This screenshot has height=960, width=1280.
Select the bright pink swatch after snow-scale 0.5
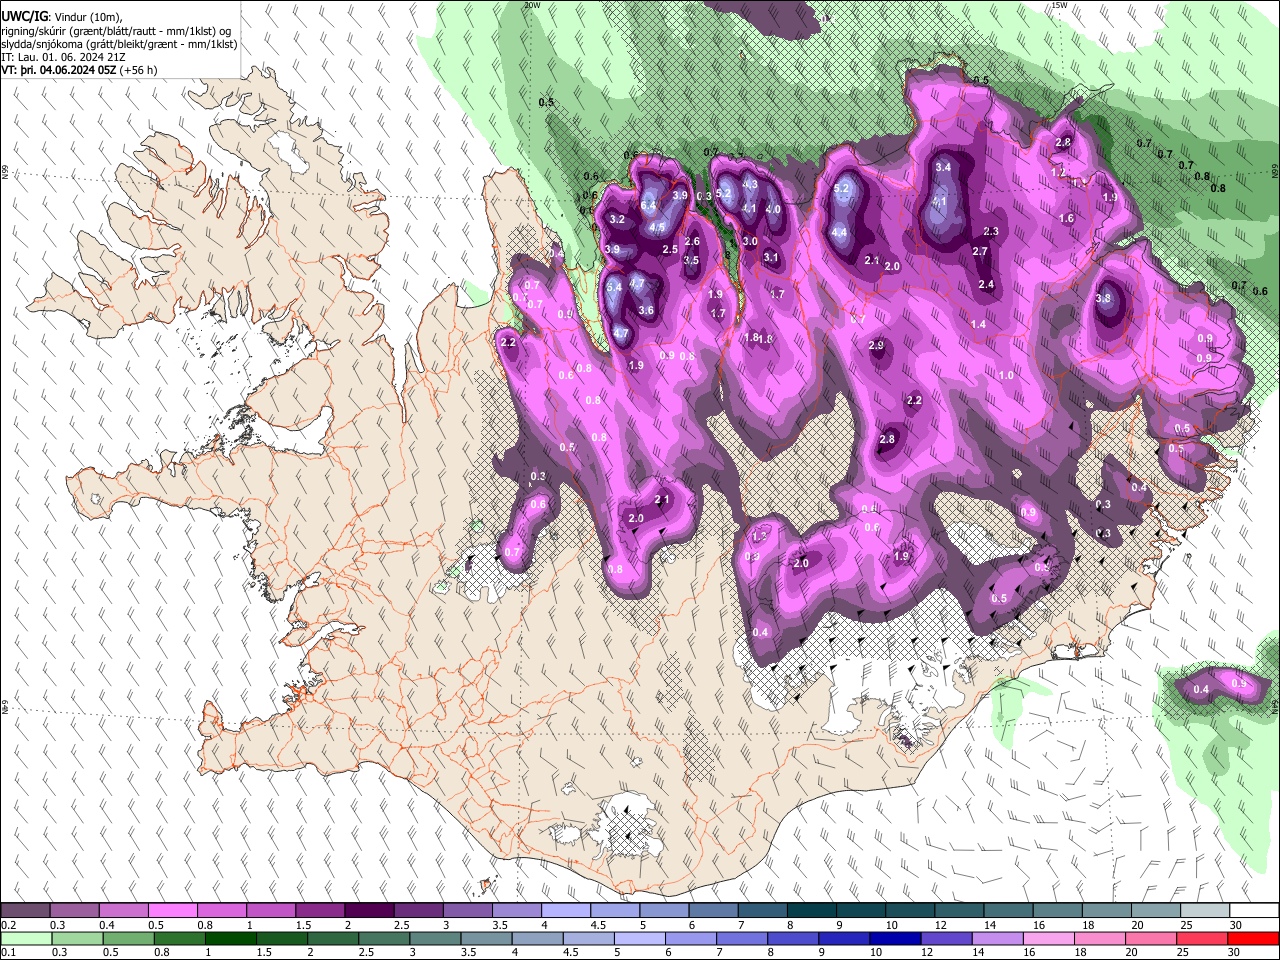[x=173, y=911]
